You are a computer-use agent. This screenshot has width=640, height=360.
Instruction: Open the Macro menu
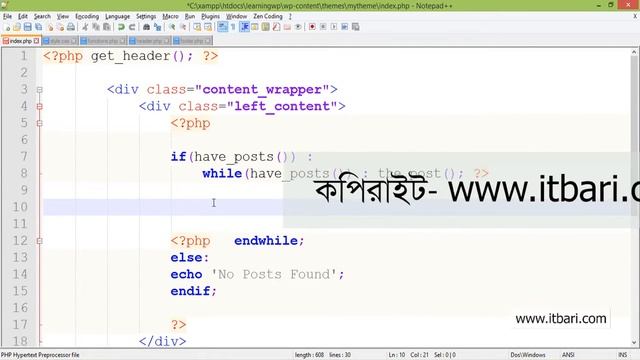(170, 16)
